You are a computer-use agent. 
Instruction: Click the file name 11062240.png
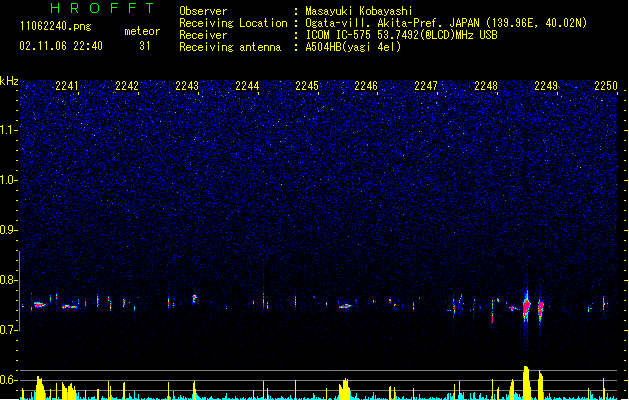[56, 26]
